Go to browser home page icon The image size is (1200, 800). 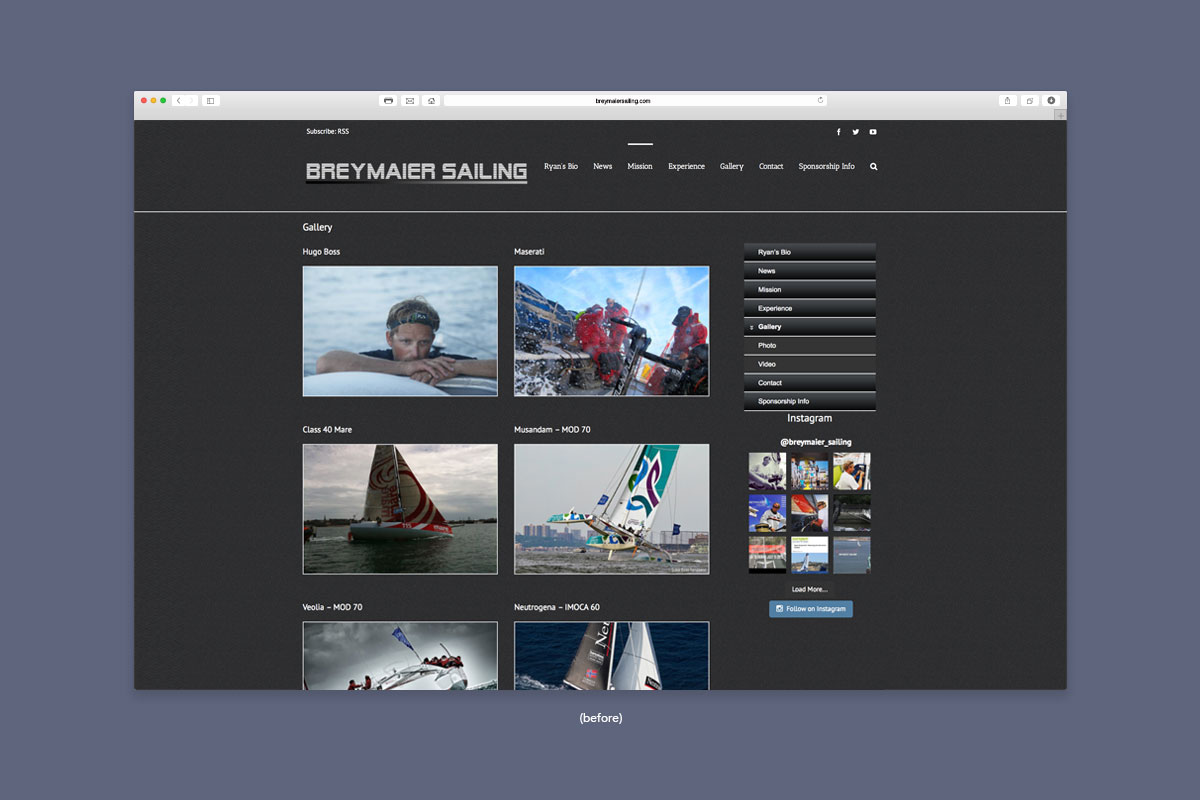(x=431, y=101)
